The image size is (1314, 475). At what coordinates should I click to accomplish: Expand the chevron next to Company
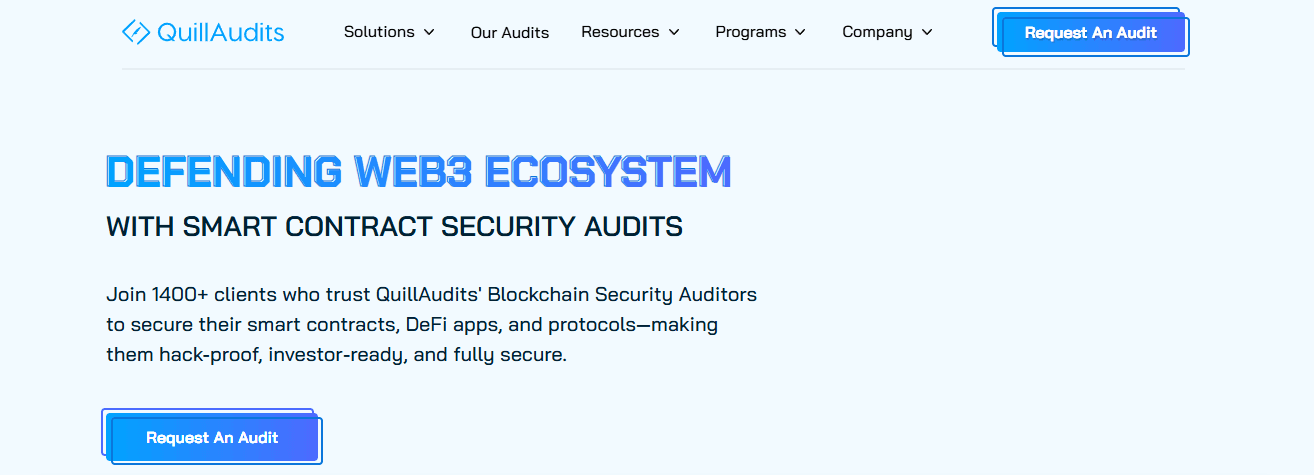coord(927,32)
